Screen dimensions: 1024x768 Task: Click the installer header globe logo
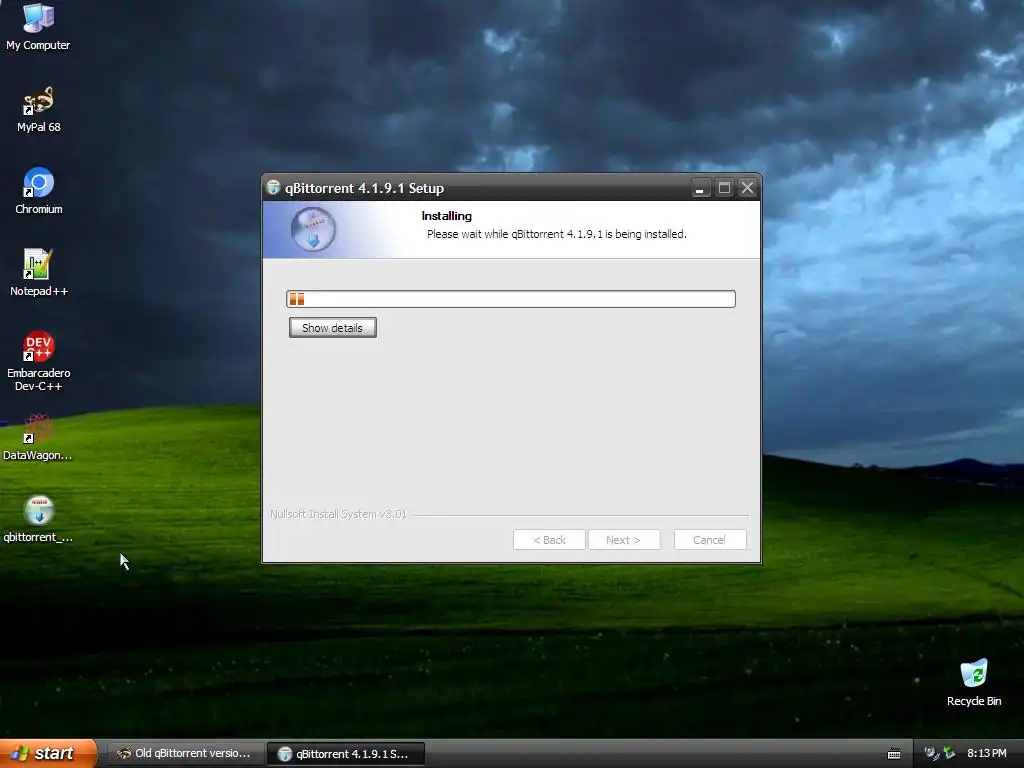pos(313,229)
